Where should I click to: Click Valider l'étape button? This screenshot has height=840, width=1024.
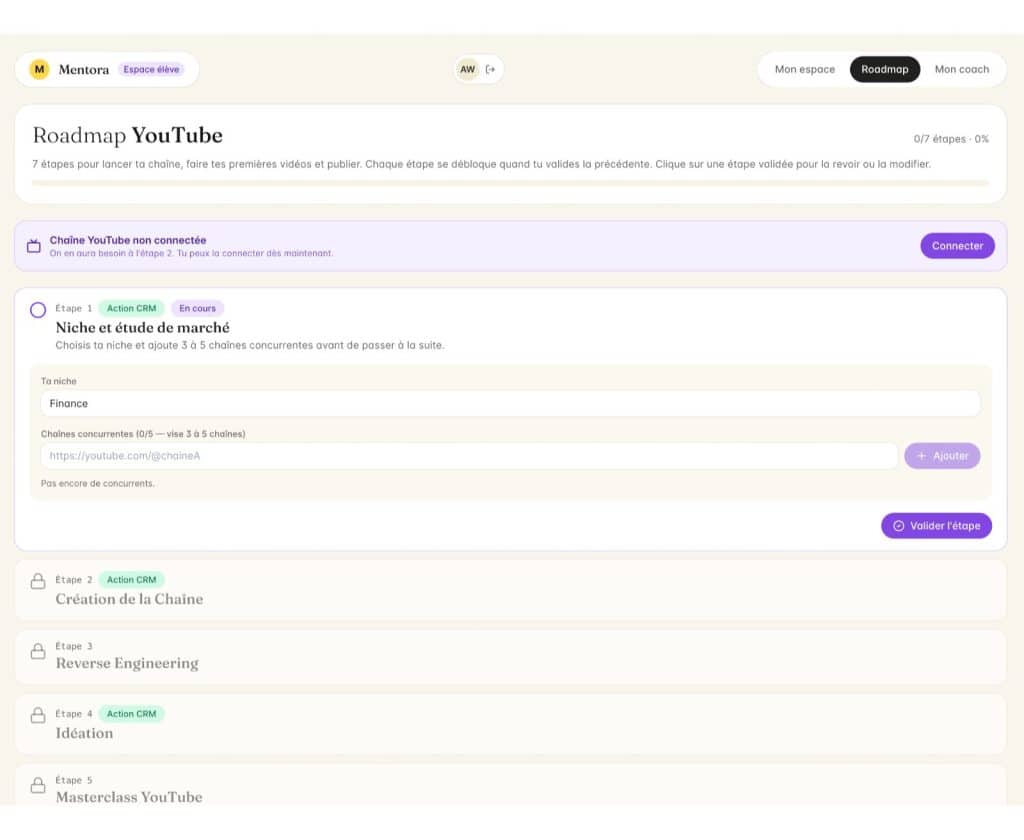click(x=936, y=526)
